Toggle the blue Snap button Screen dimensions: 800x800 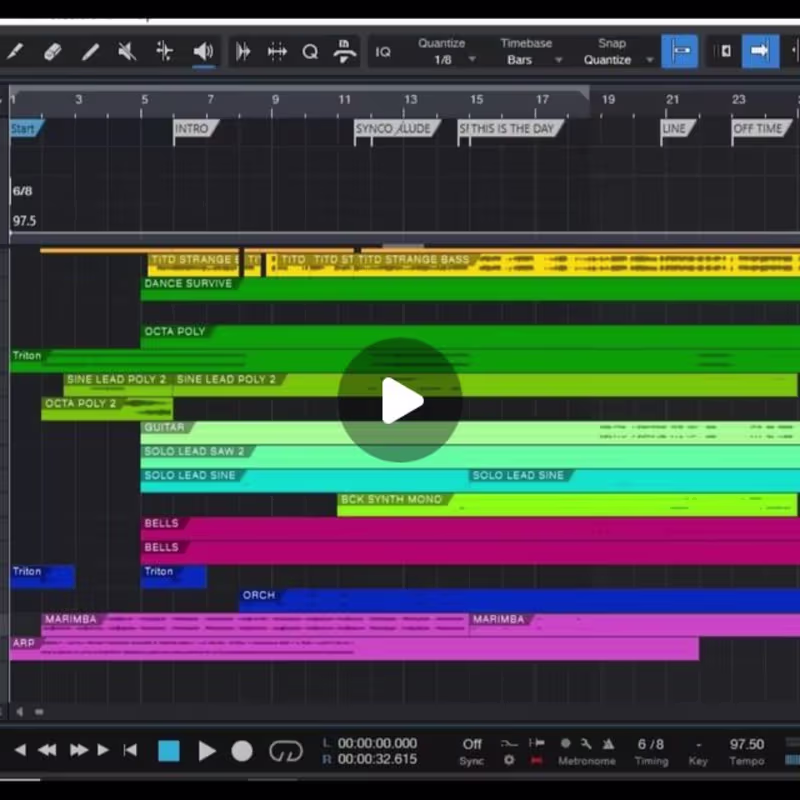coord(680,51)
